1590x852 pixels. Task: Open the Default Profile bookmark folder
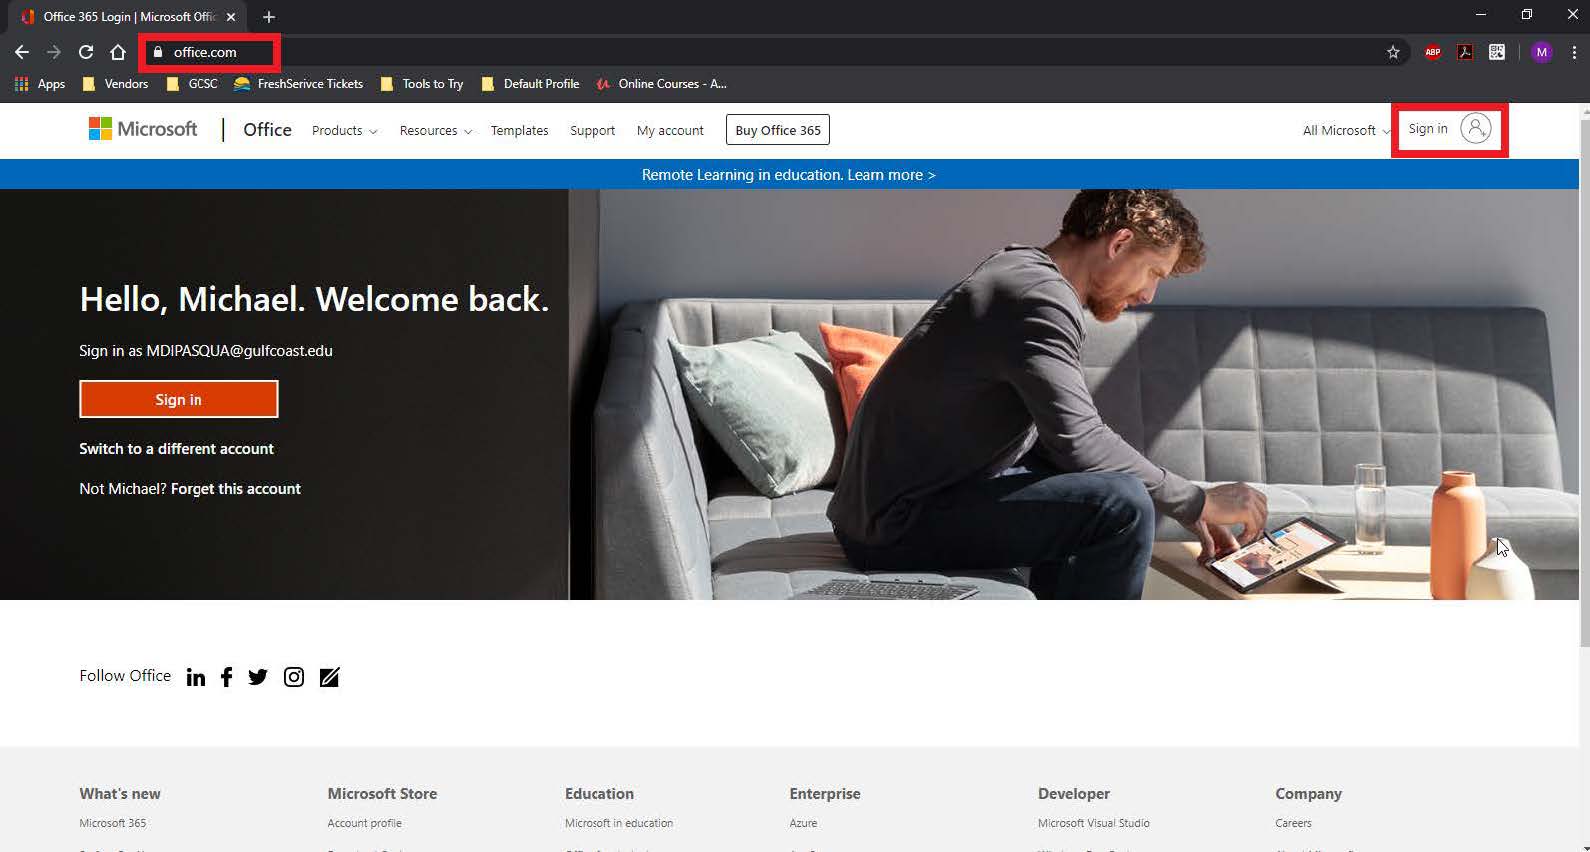click(530, 84)
